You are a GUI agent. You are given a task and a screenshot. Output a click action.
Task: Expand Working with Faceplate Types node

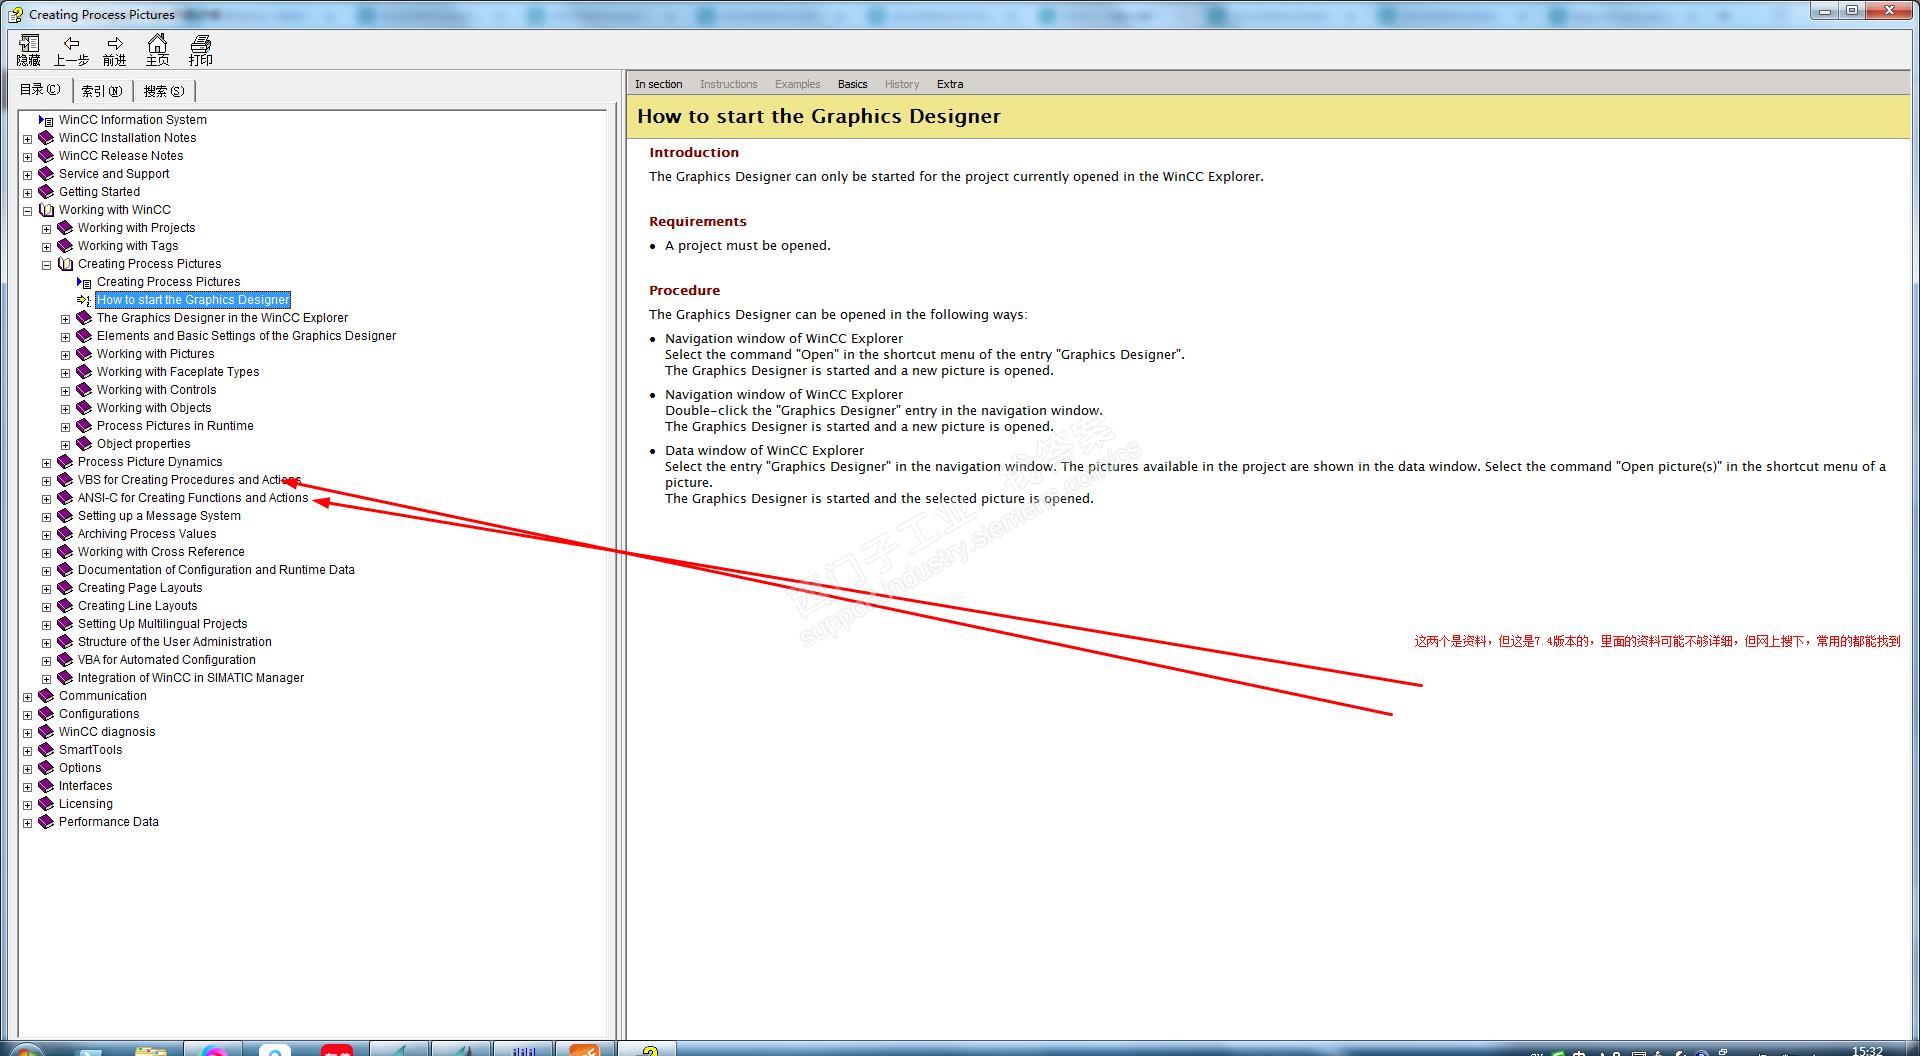click(66, 373)
